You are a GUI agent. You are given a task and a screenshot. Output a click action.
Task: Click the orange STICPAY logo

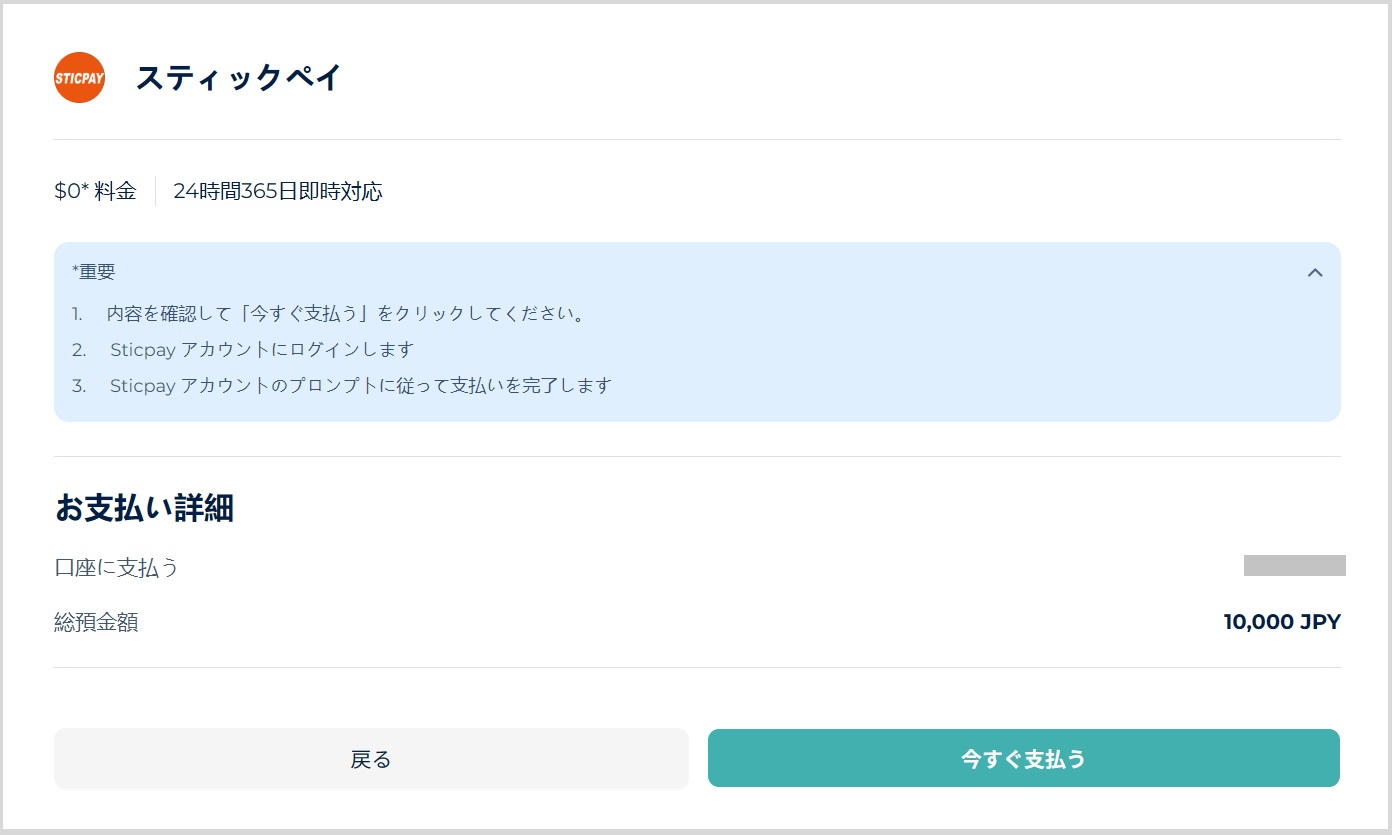(x=79, y=78)
